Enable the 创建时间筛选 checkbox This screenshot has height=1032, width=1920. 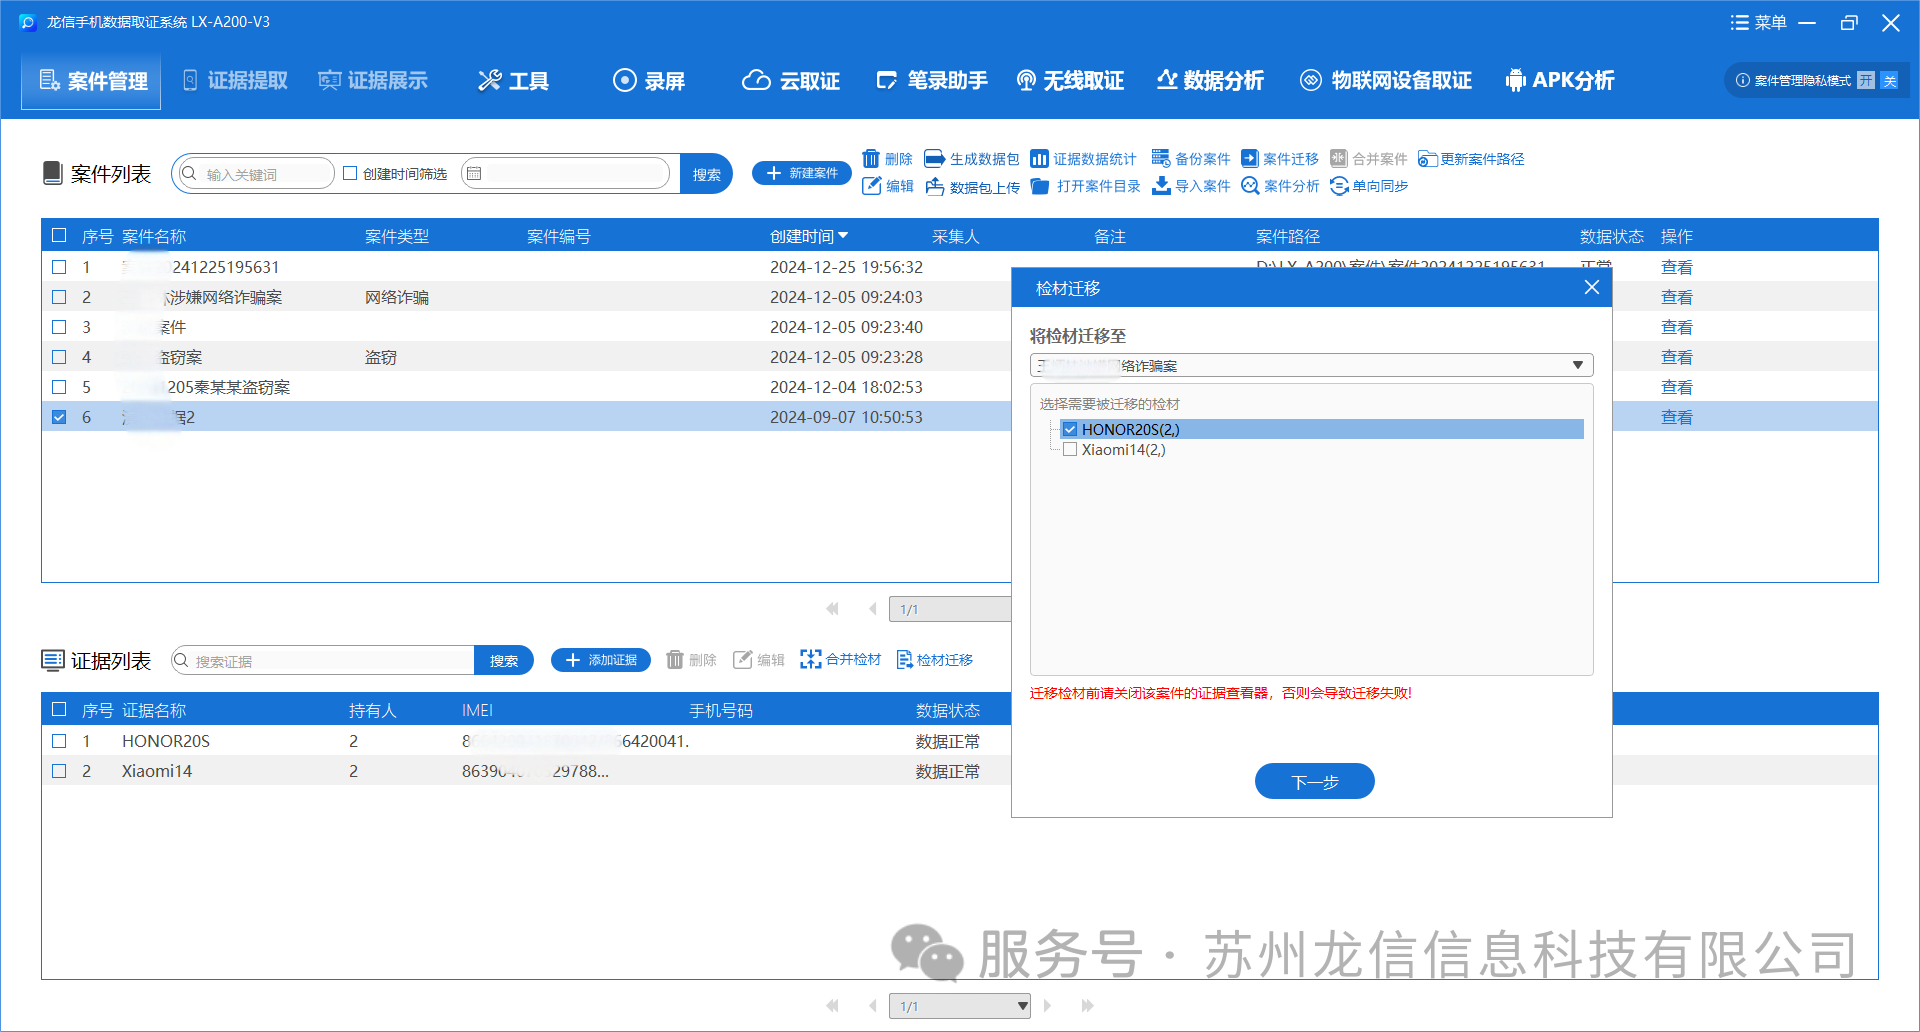[x=350, y=174]
